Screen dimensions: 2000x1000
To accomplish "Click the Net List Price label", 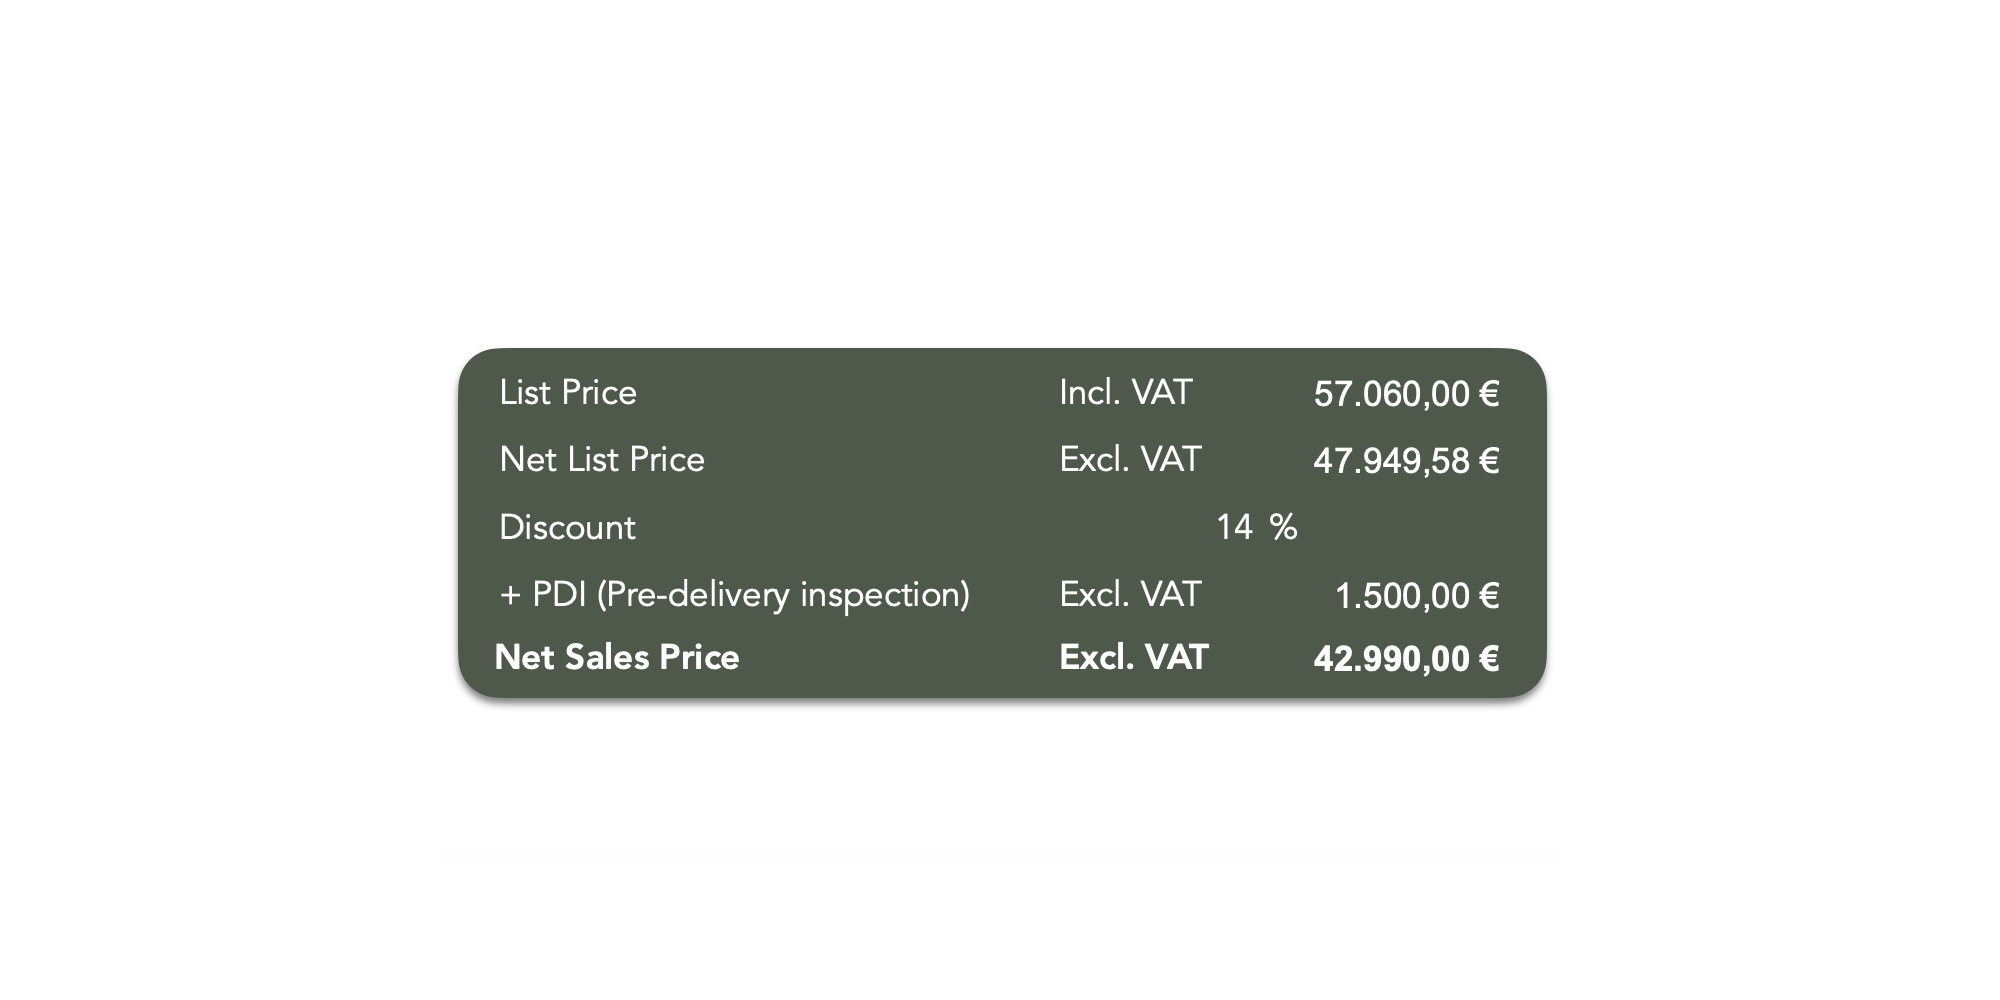I will pyautogui.click(x=602, y=460).
